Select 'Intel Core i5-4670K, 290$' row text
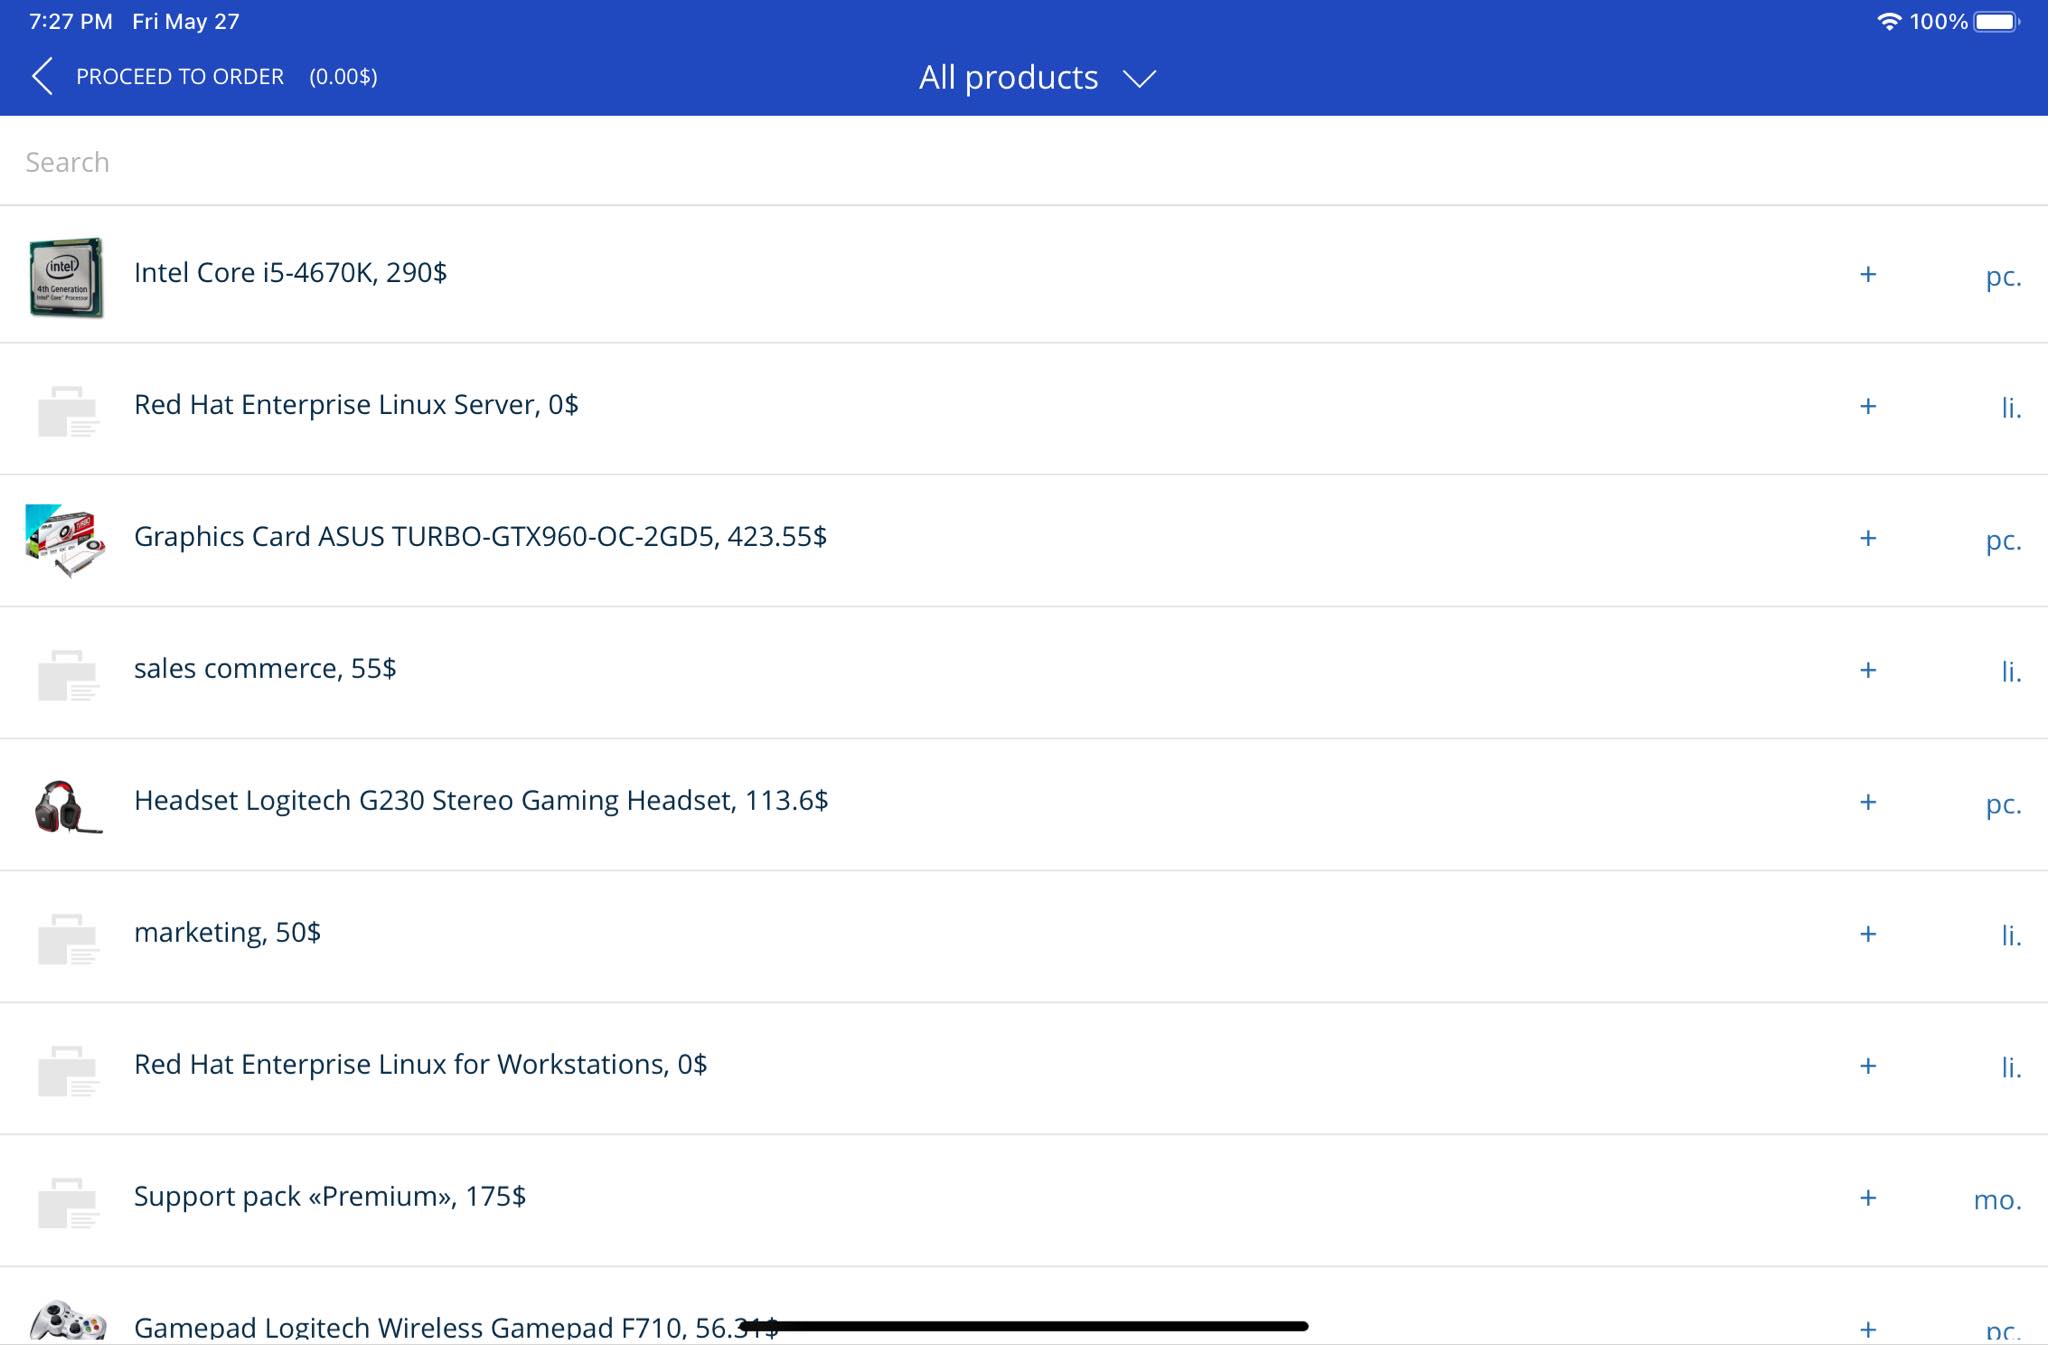 [290, 273]
